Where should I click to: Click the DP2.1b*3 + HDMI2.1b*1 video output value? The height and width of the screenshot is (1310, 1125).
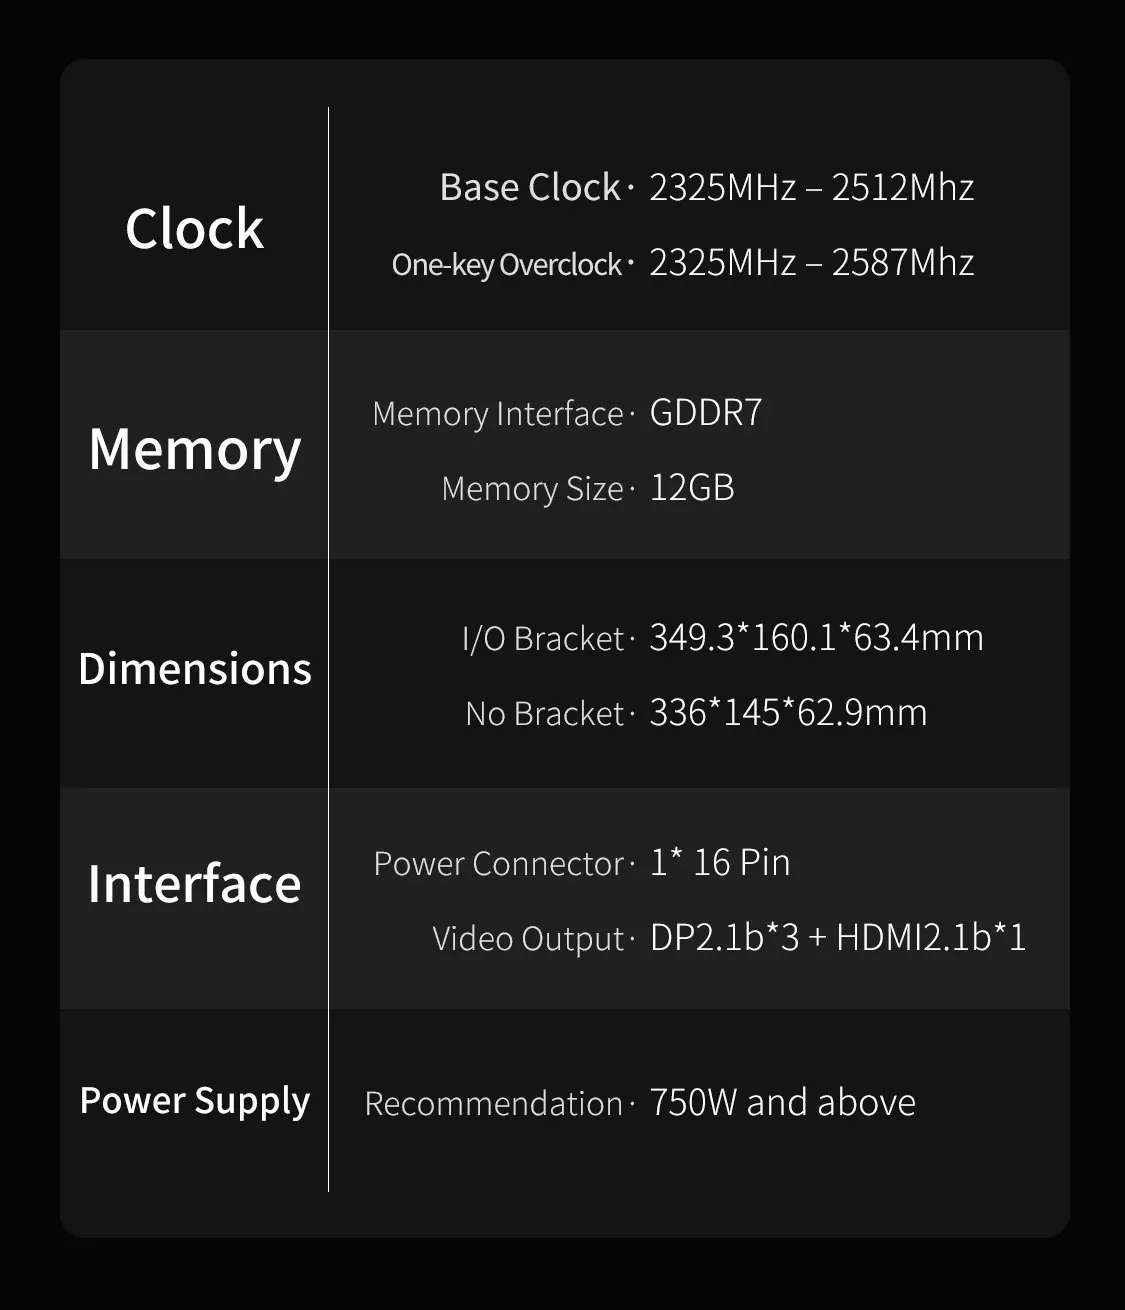[x=838, y=938]
